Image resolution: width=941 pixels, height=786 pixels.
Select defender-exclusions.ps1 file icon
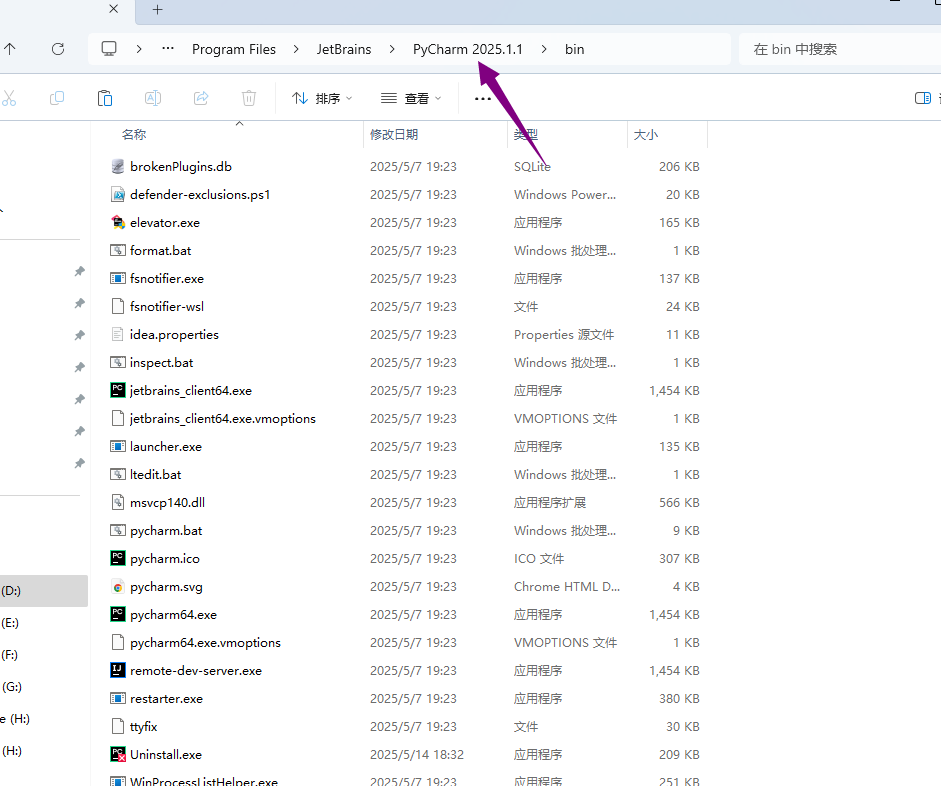tap(118, 194)
